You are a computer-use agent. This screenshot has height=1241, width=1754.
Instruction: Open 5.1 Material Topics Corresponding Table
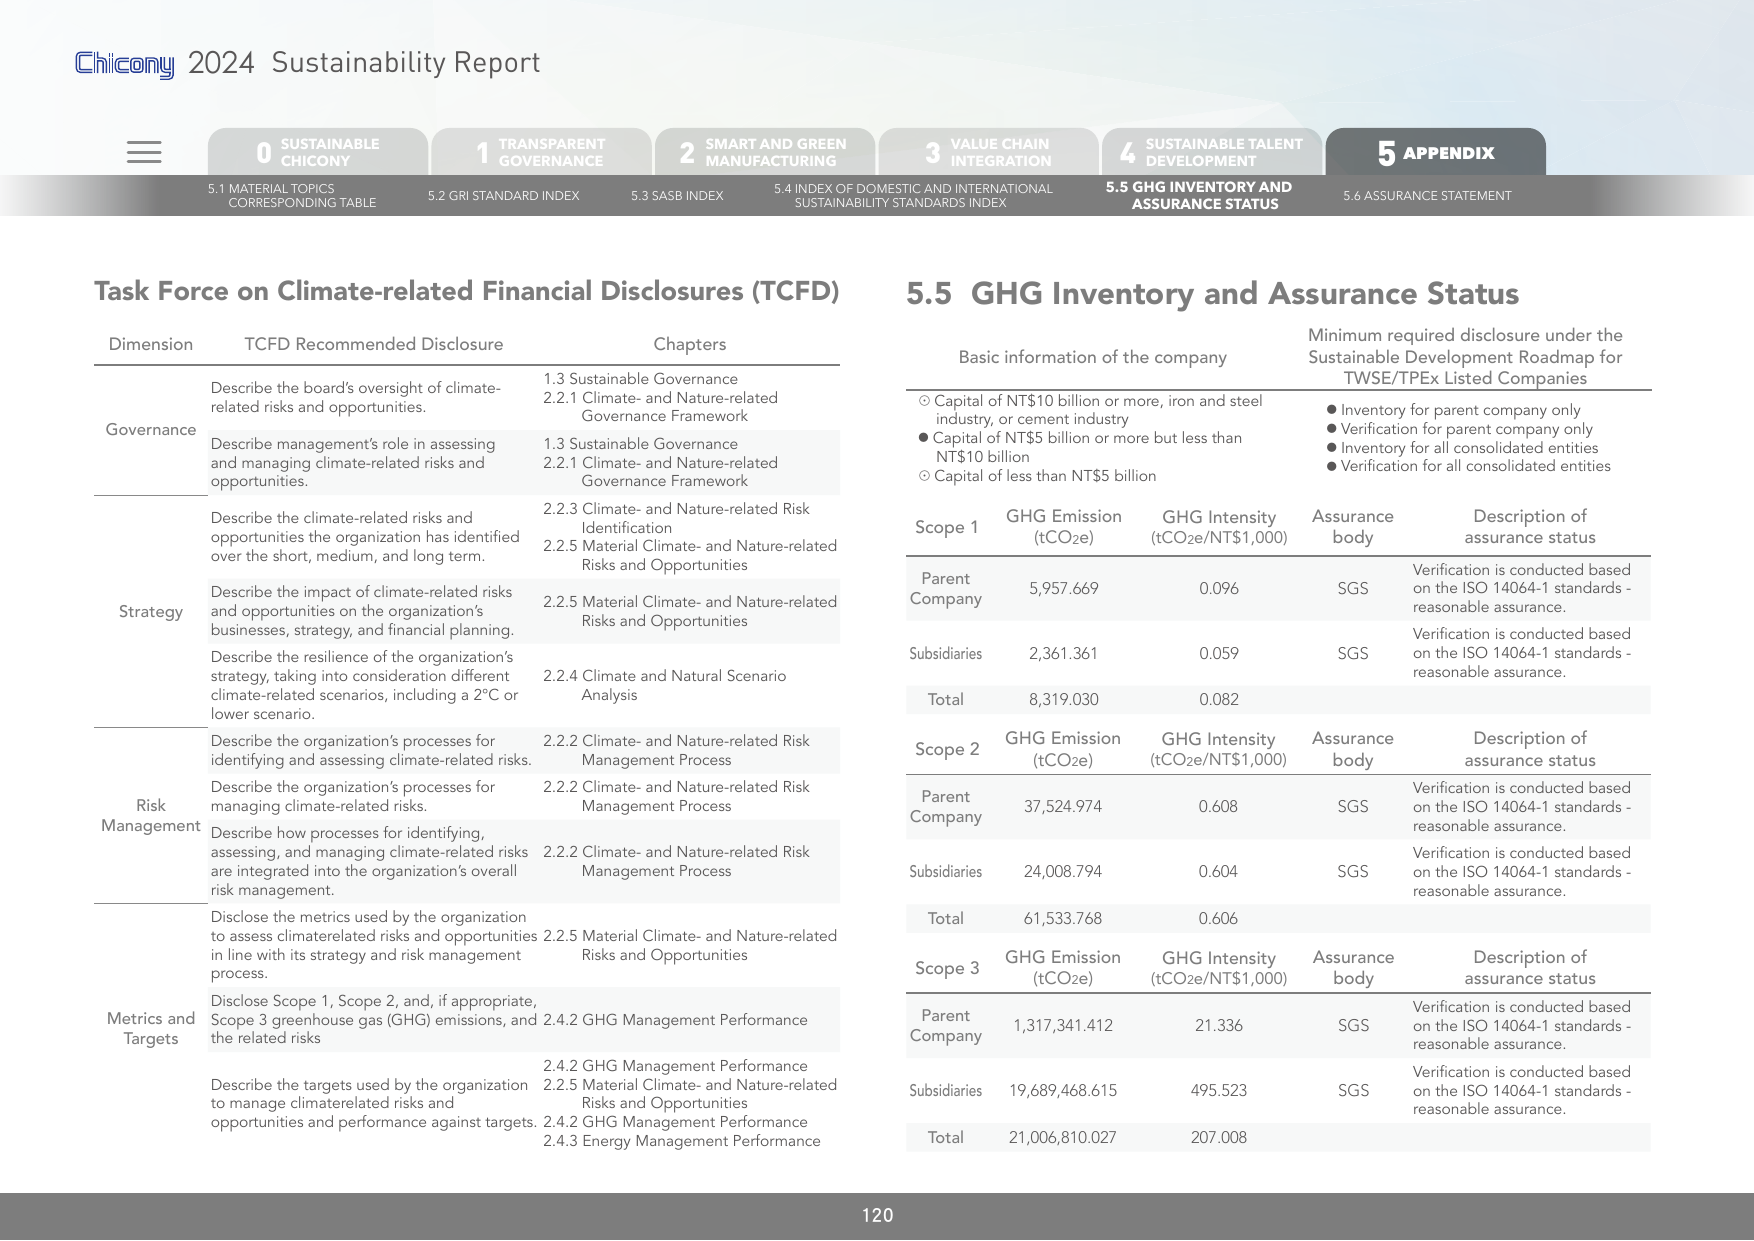292,196
